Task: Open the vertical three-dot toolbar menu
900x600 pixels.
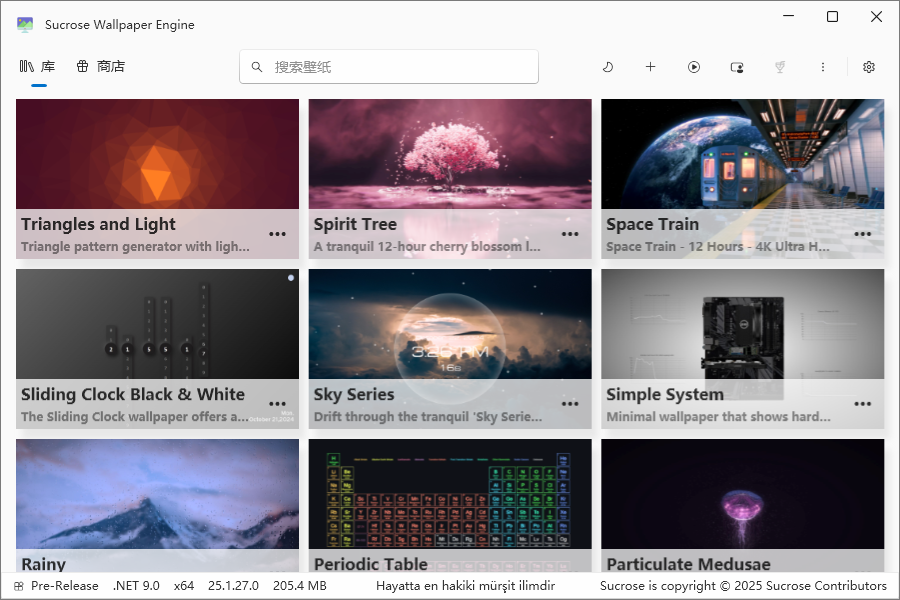Action: tap(823, 67)
